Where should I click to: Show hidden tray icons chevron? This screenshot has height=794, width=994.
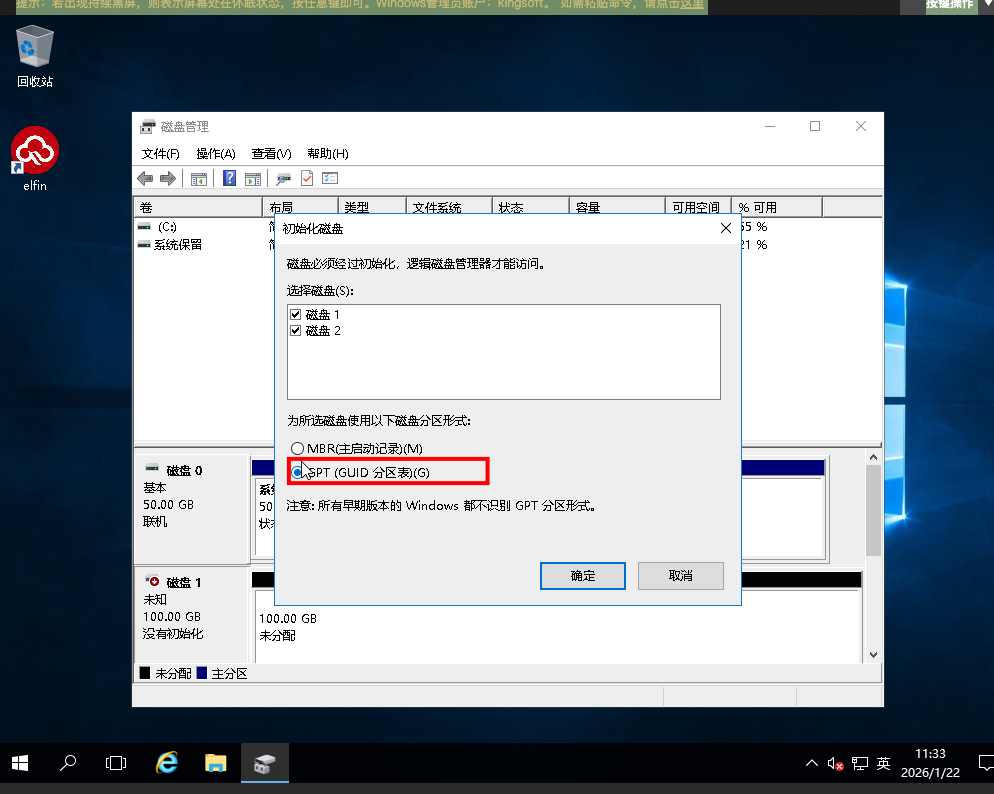click(x=811, y=764)
